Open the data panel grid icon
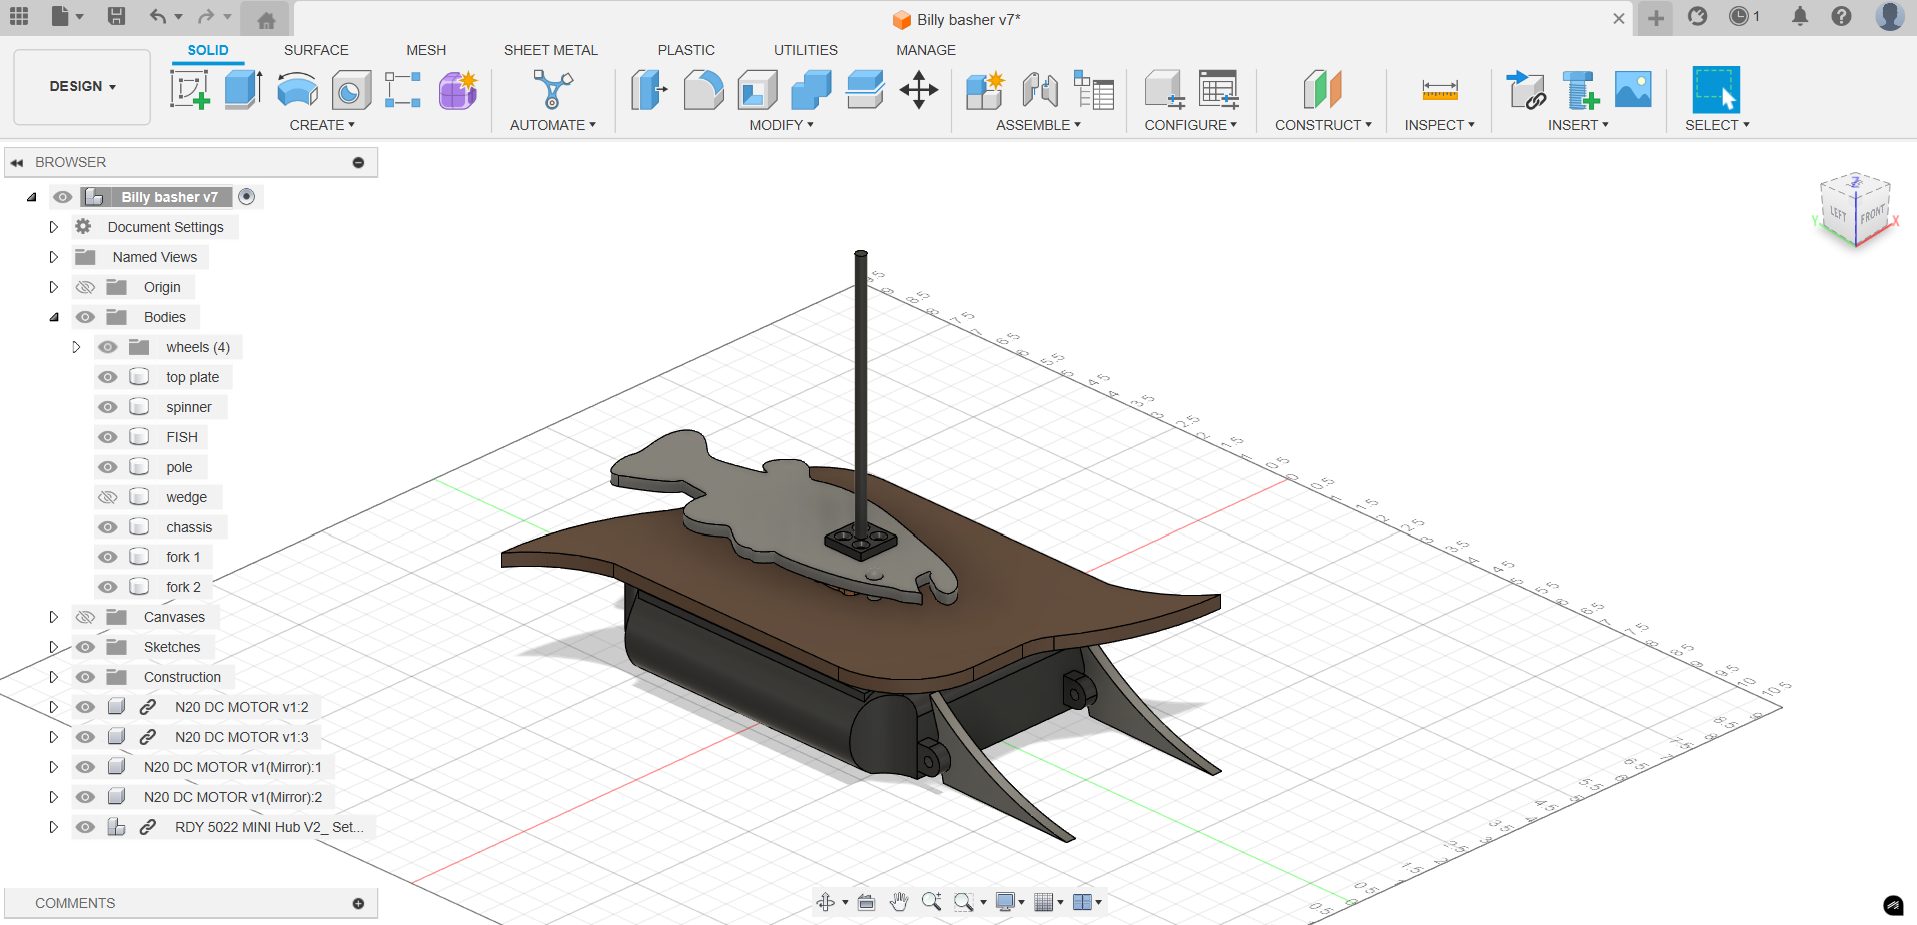The image size is (1917, 925). (x=19, y=16)
